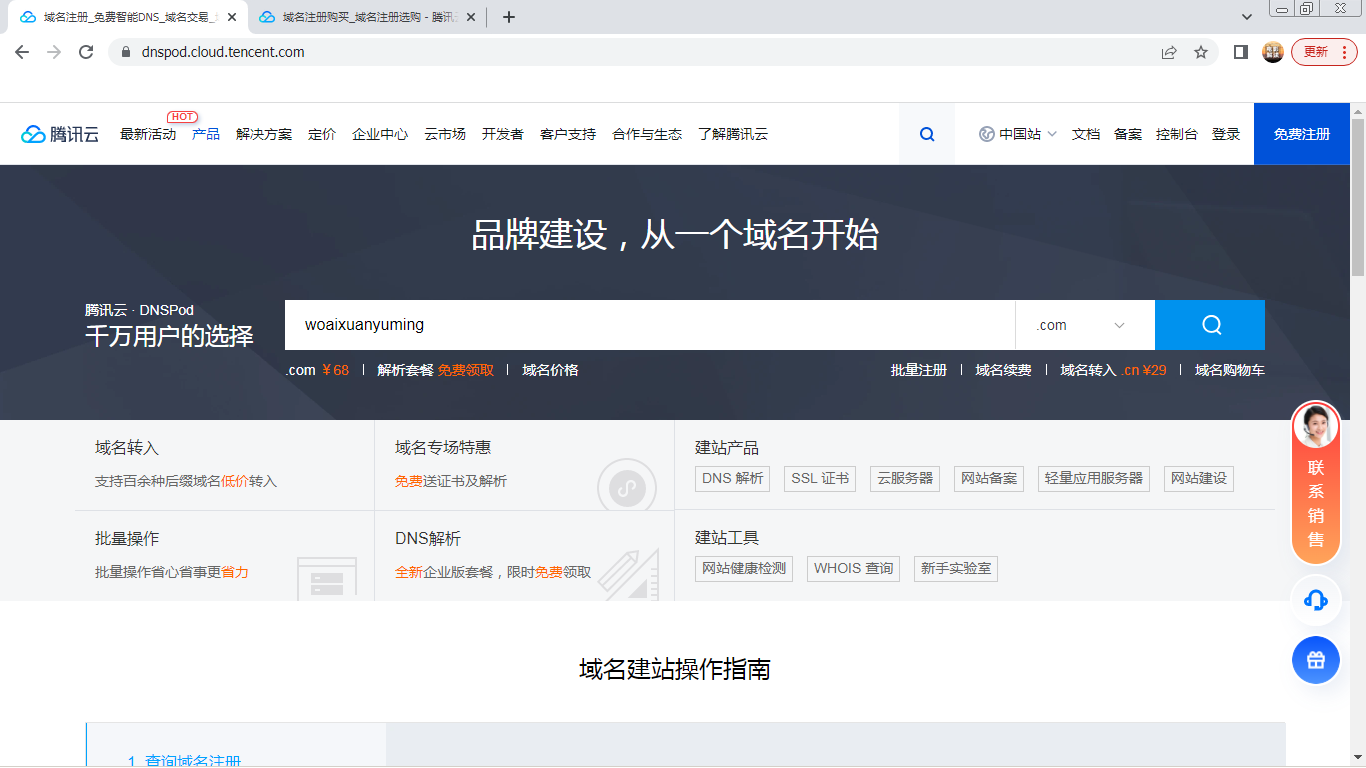1366x768 pixels.
Task: Click the site lock icon in address bar
Action: (x=126, y=52)
